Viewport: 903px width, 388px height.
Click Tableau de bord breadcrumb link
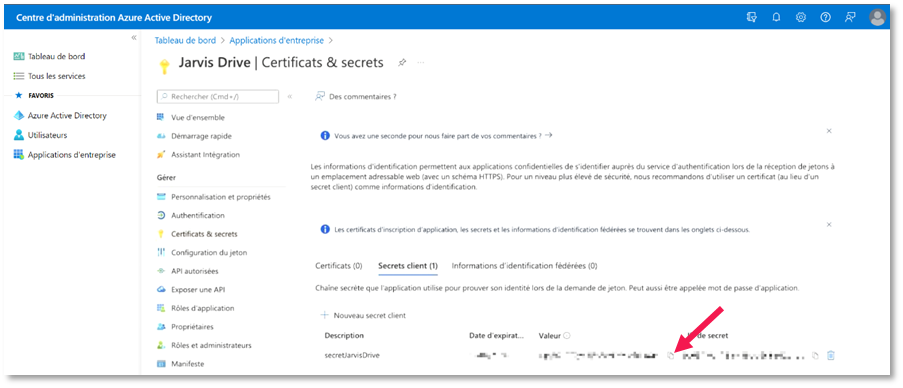[185, 40]
